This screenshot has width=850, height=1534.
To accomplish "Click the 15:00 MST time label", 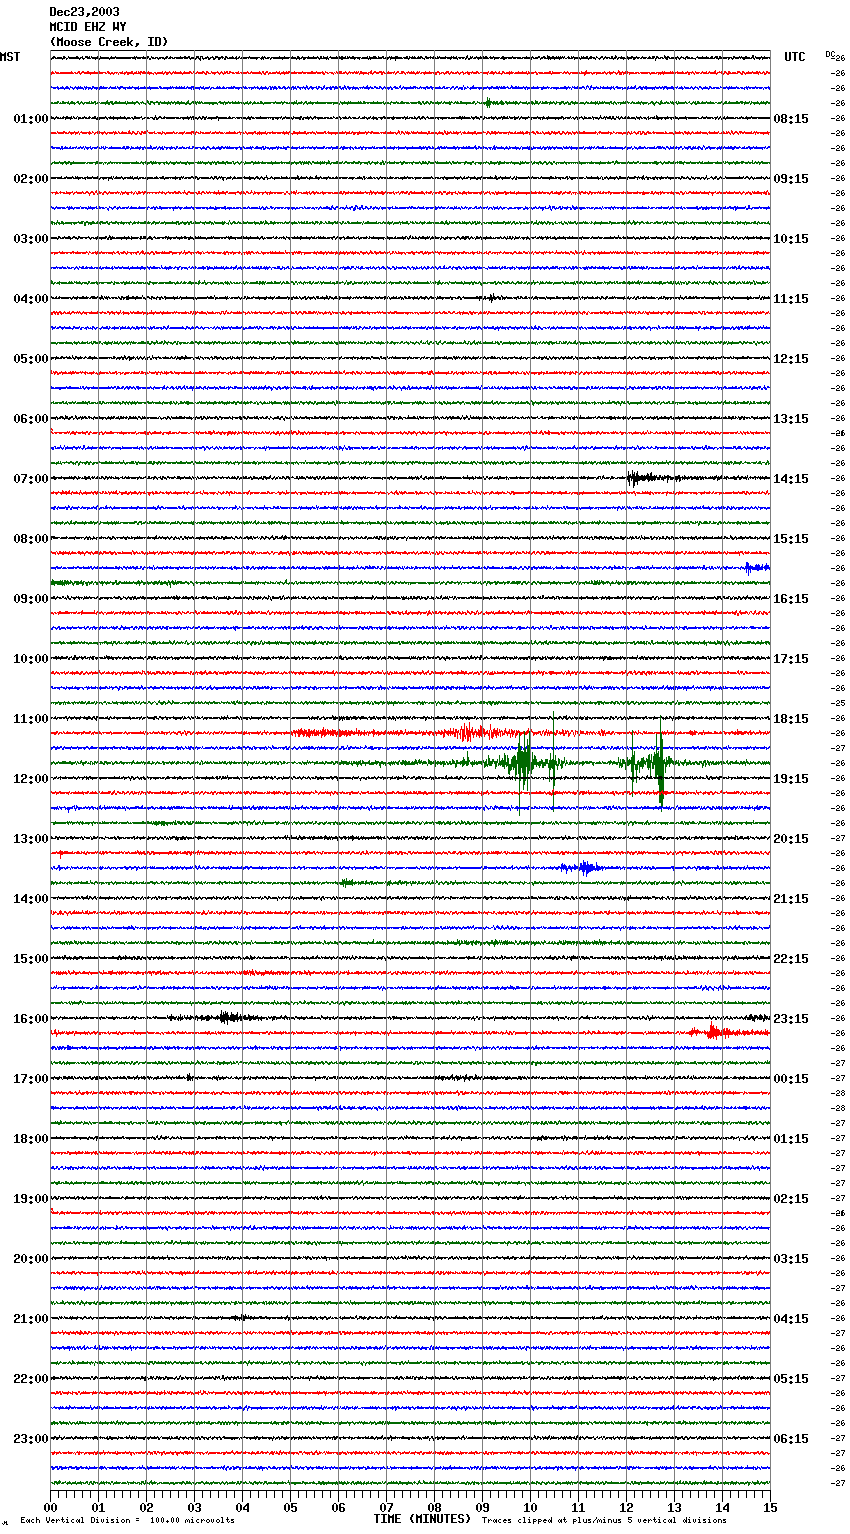I will pyautogui.click(x=31, y=959).
